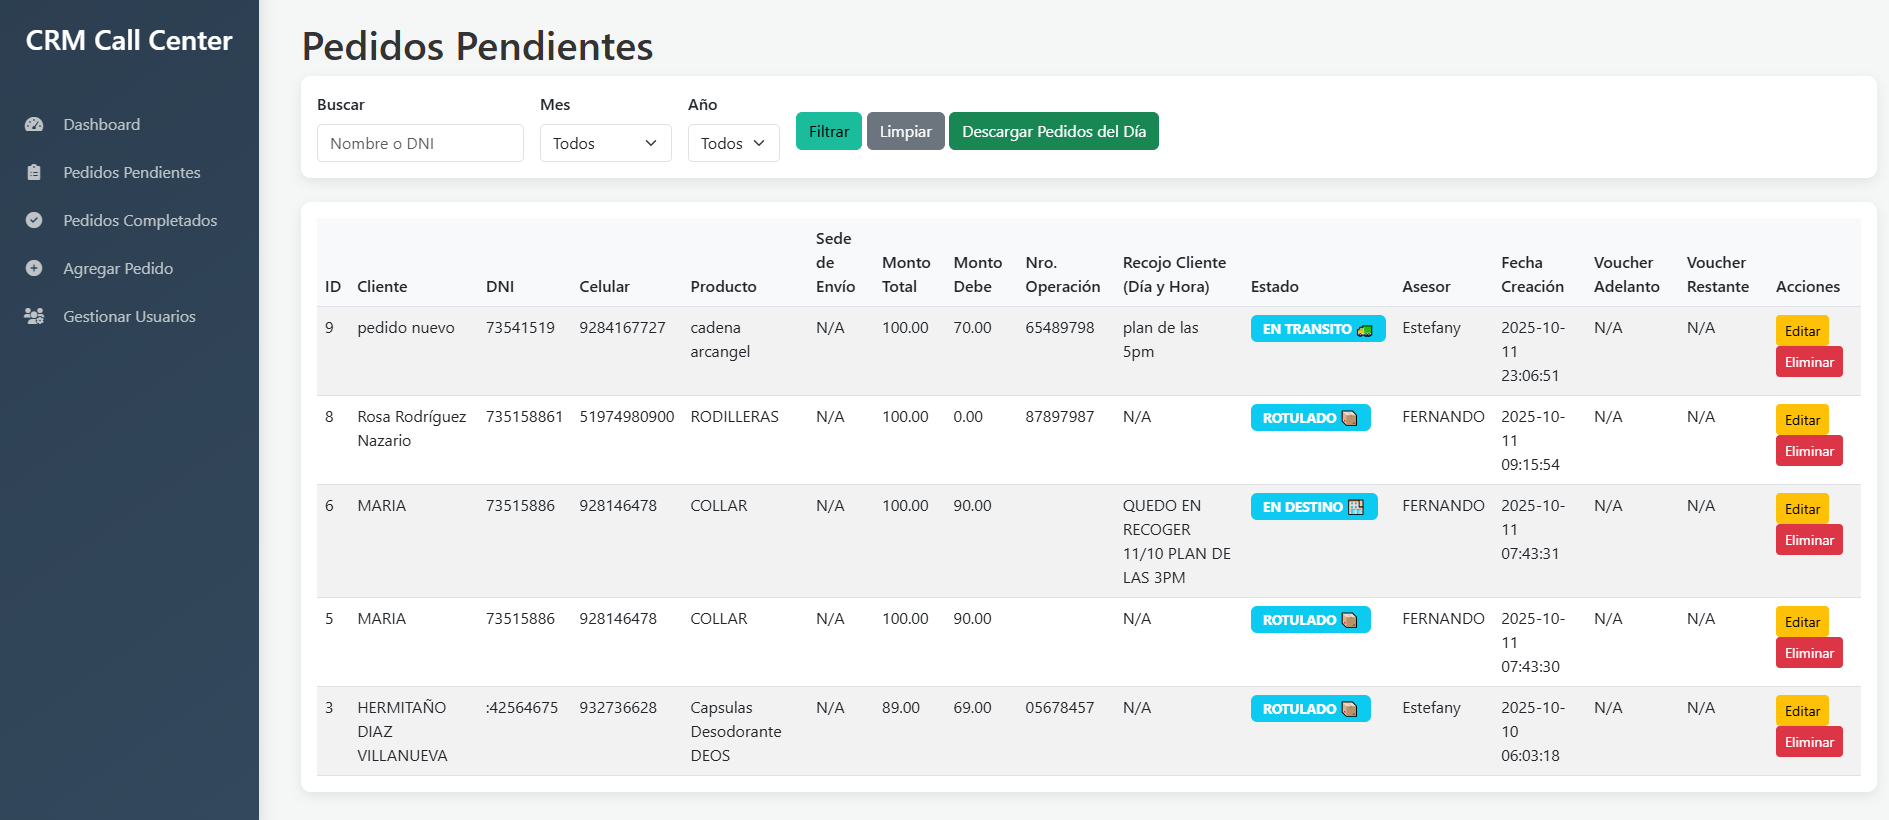Click the CRM Call Center title
The width and height of the screenshot is (1889, 820).
[129, 41]
